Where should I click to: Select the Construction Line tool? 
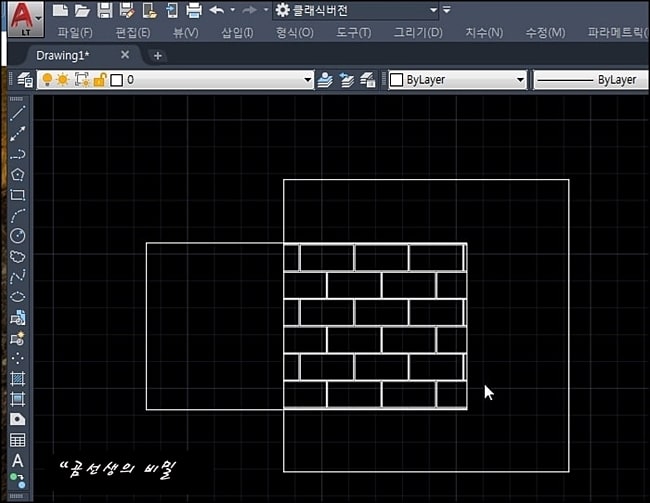pyautogui.click(x=17, y=134)
